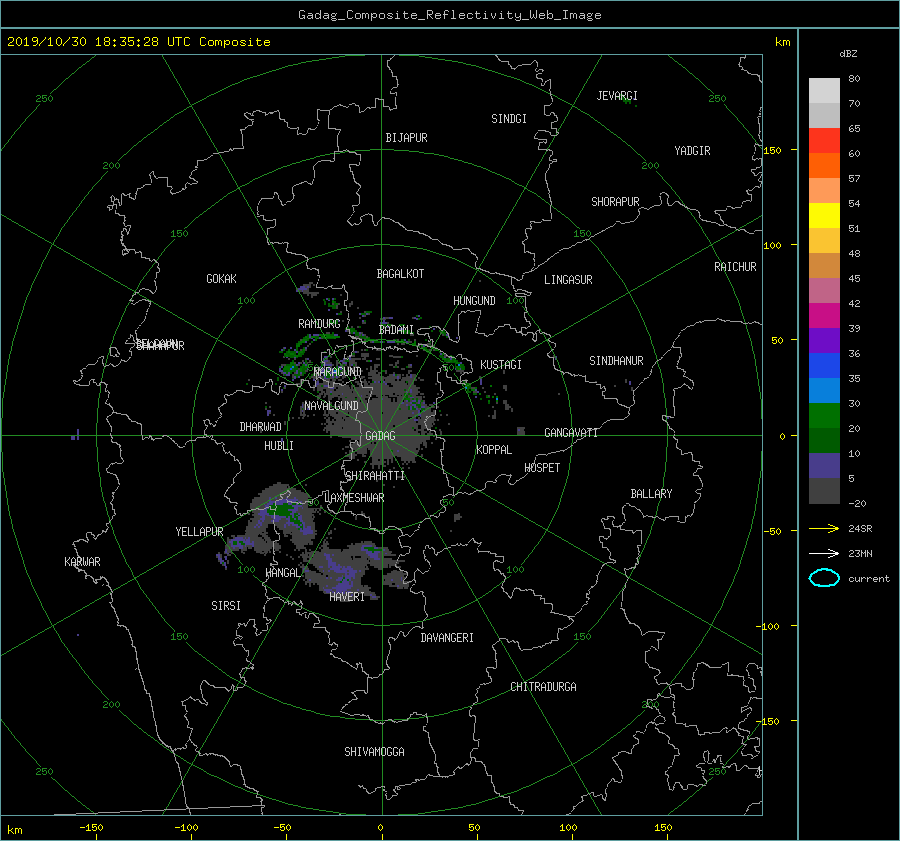Click the 'SINDHANUR' city label
Image resolution: width=900 pixels, height=841 pixels.
pos(616,361)
